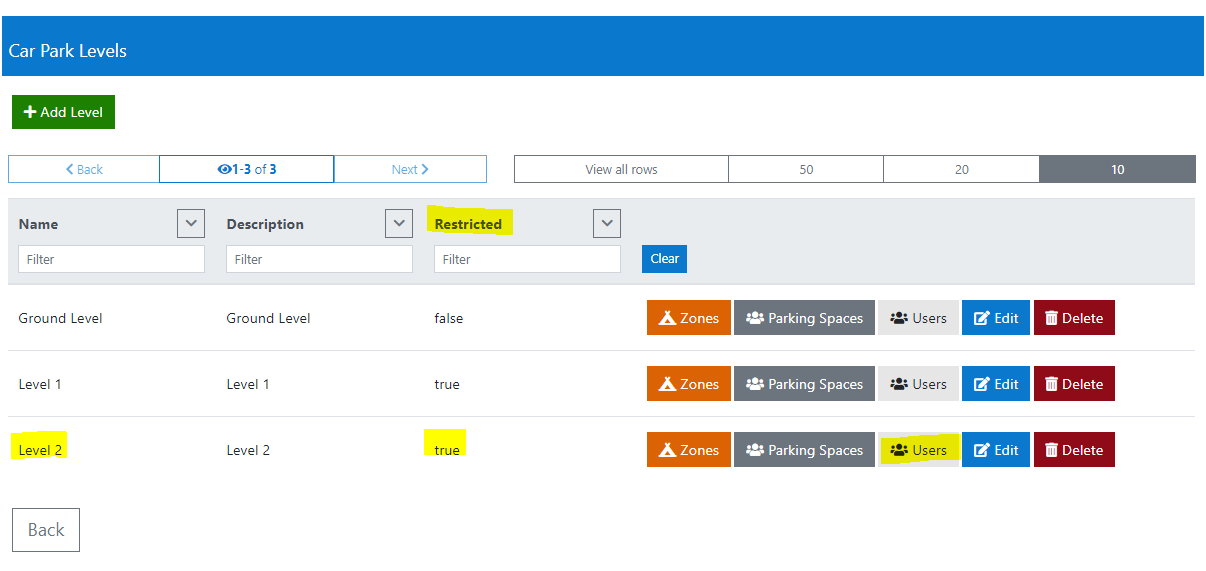Open Zones for Ground Level
The height and width of the screenshot is (571, 1206).
688,318
